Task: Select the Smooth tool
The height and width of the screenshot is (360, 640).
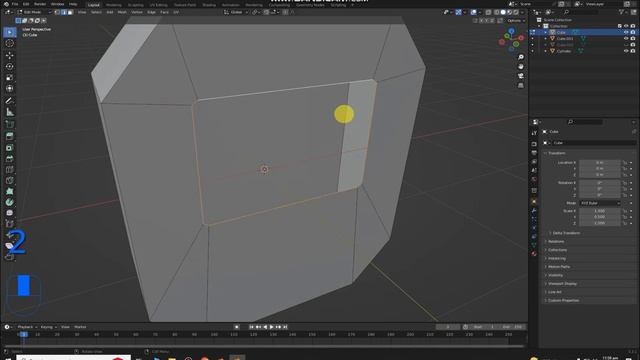Action: tap(9, 213)
